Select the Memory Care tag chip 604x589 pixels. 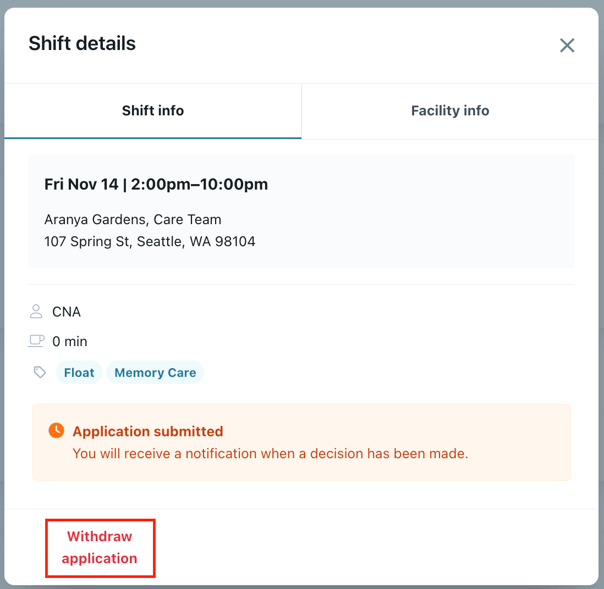point(155,373)
